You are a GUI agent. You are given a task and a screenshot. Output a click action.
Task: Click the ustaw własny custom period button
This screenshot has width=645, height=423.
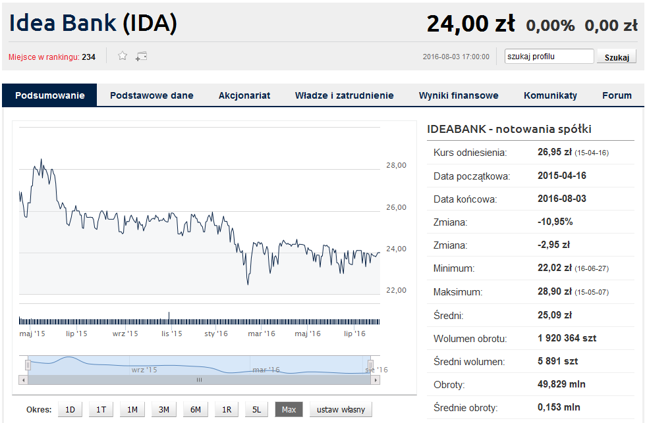point(341,409)
